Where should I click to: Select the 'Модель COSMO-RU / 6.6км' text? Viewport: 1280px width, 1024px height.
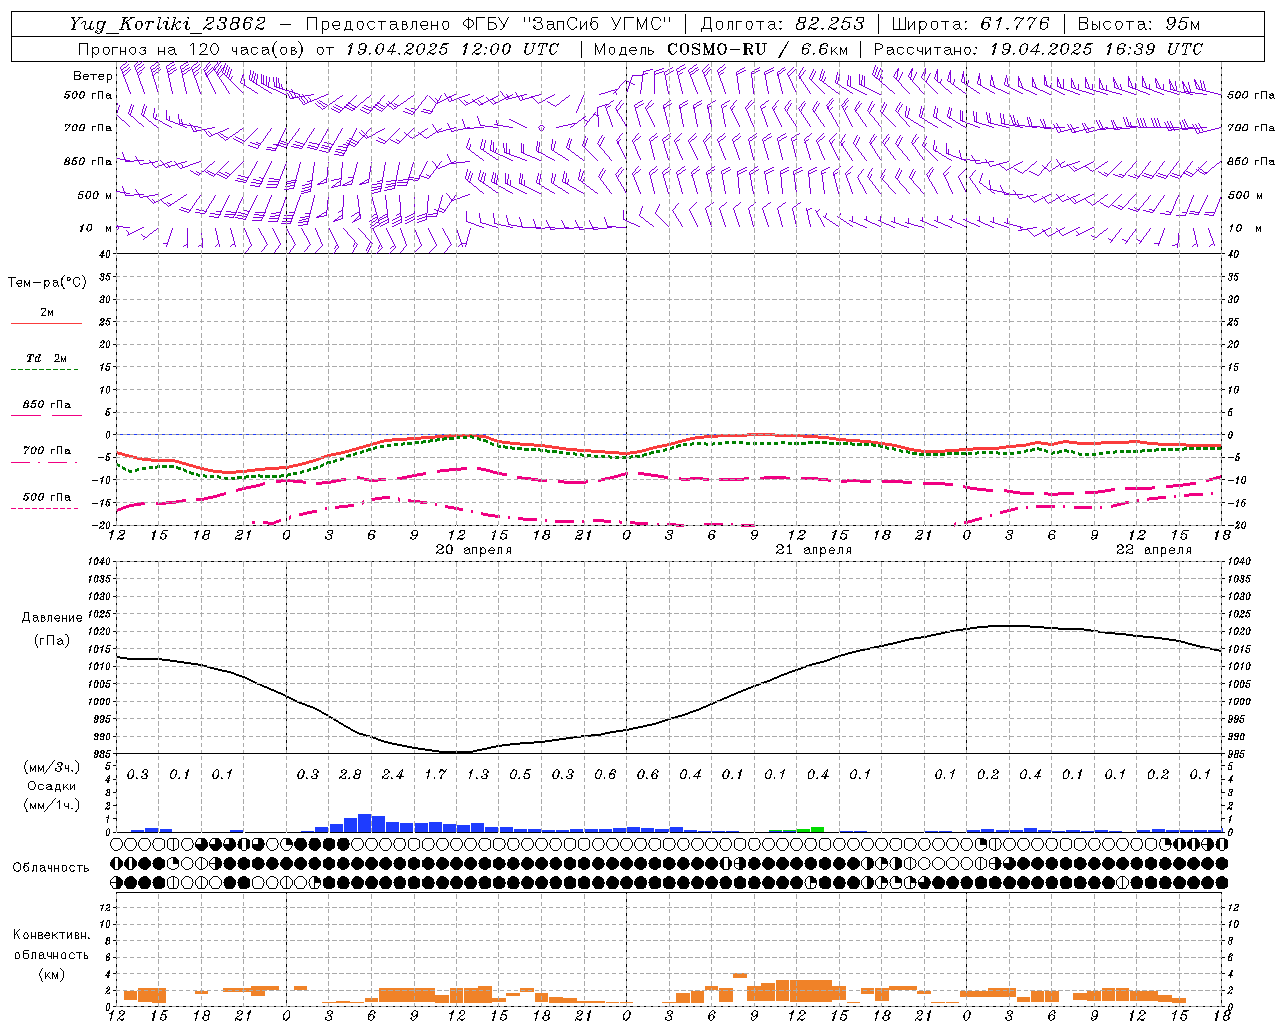[721, 49]
